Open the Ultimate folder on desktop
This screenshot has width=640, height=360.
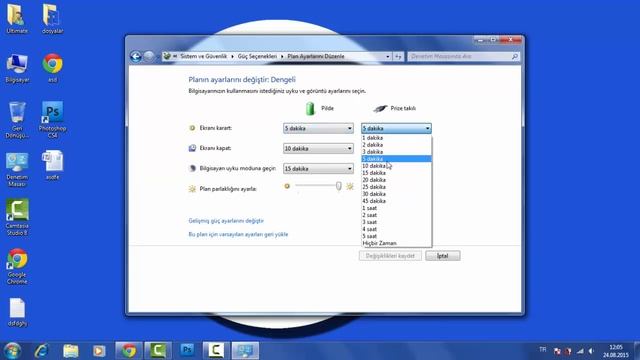[x=16, y=19]
